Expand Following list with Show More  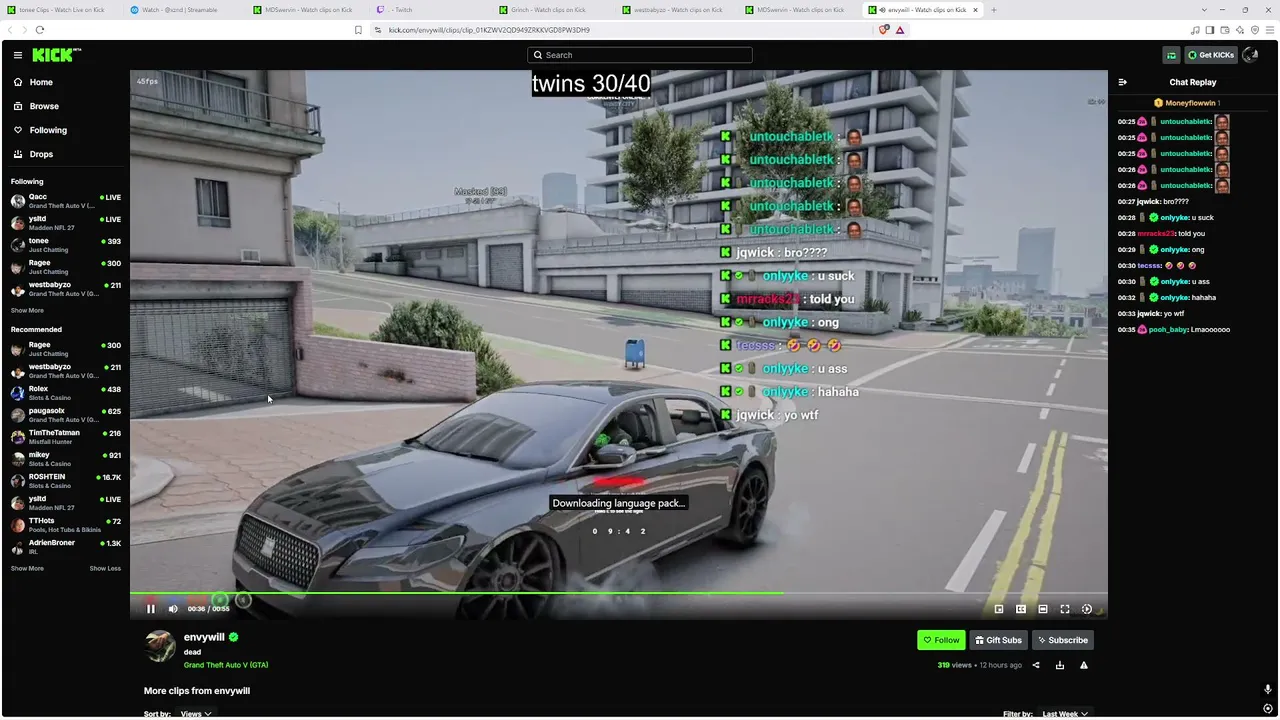(x=27, y=311)
